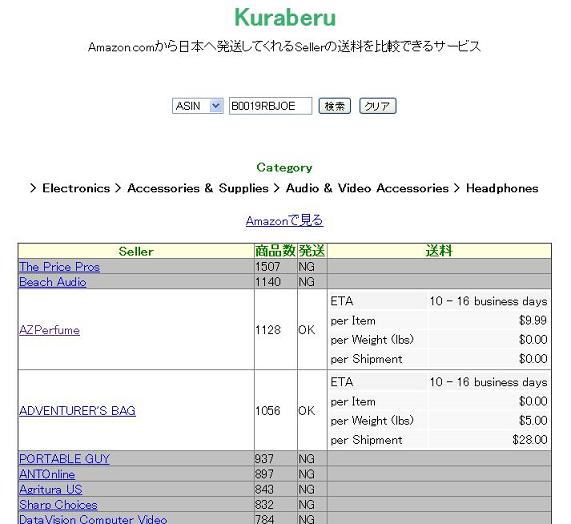Click the item count 1128
This screenshot has height=524, width=571.
point(268,330)
